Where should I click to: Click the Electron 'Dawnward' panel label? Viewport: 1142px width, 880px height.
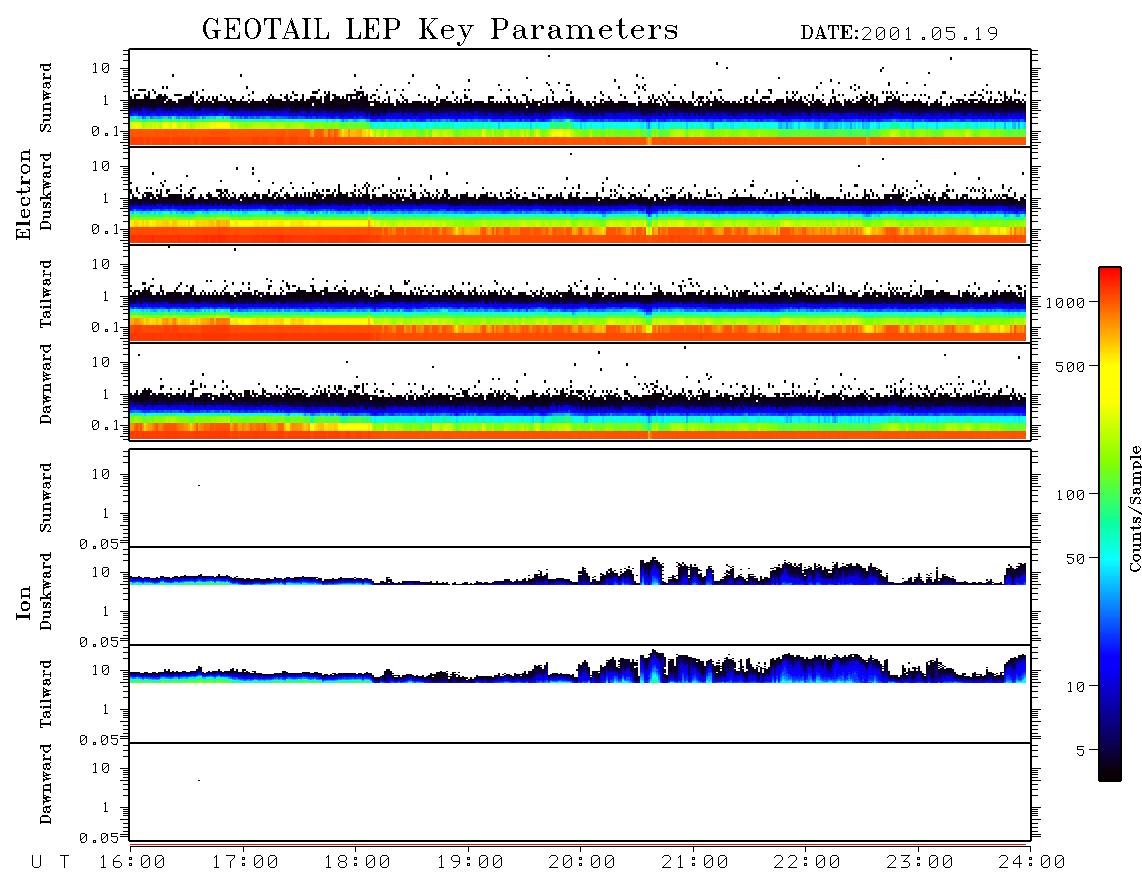pyautogui.click(x=46, y=384)
